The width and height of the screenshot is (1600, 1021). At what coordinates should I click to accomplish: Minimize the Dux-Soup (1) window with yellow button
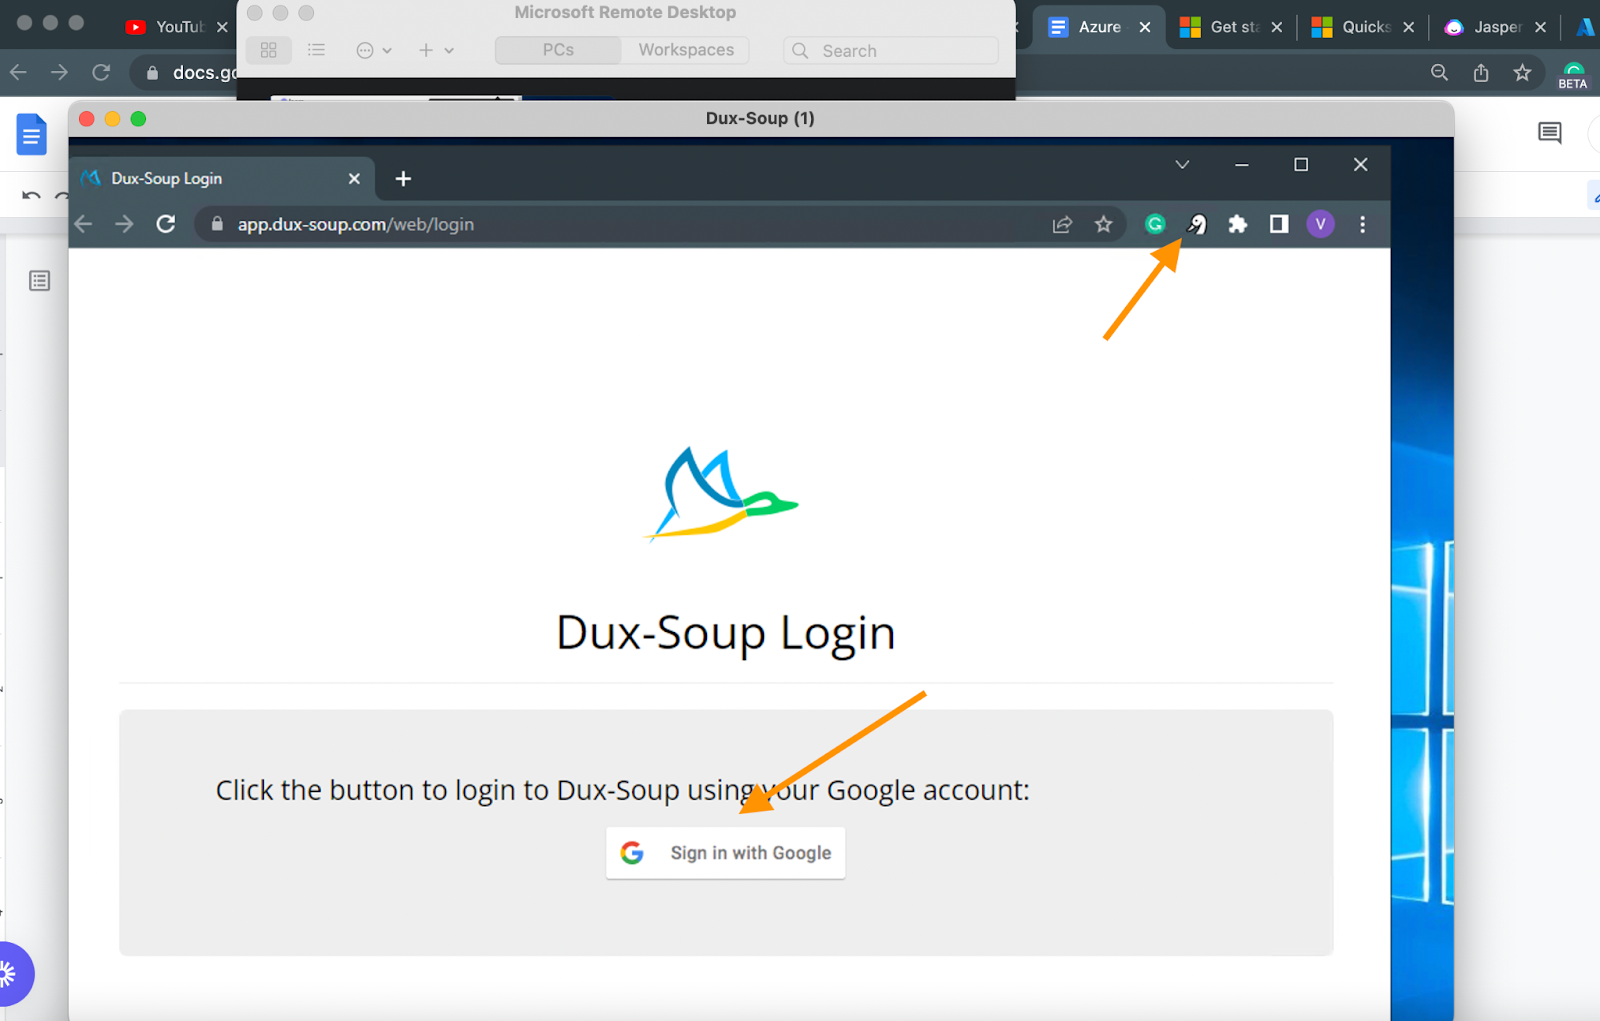click(x=113, y=119)
